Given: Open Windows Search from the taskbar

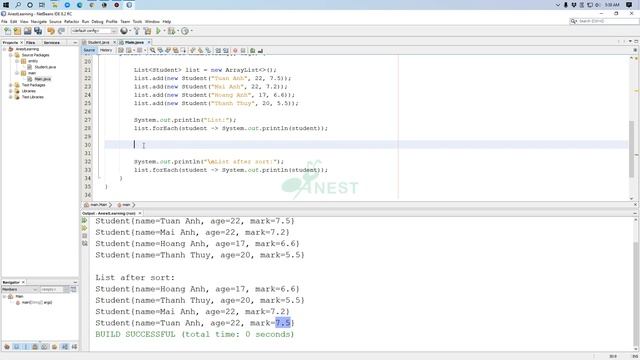Looking at the screenshot, I should 18,5.
